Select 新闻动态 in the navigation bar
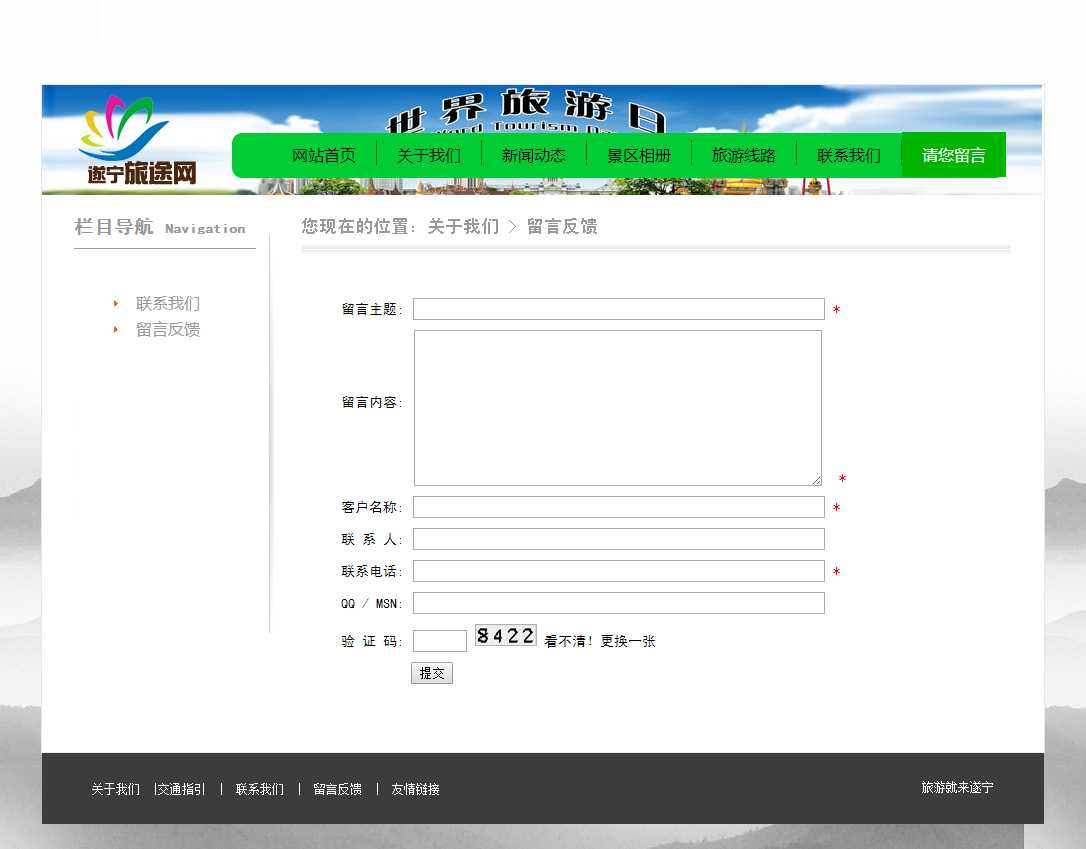1086x849 pixels. point(534,155)
